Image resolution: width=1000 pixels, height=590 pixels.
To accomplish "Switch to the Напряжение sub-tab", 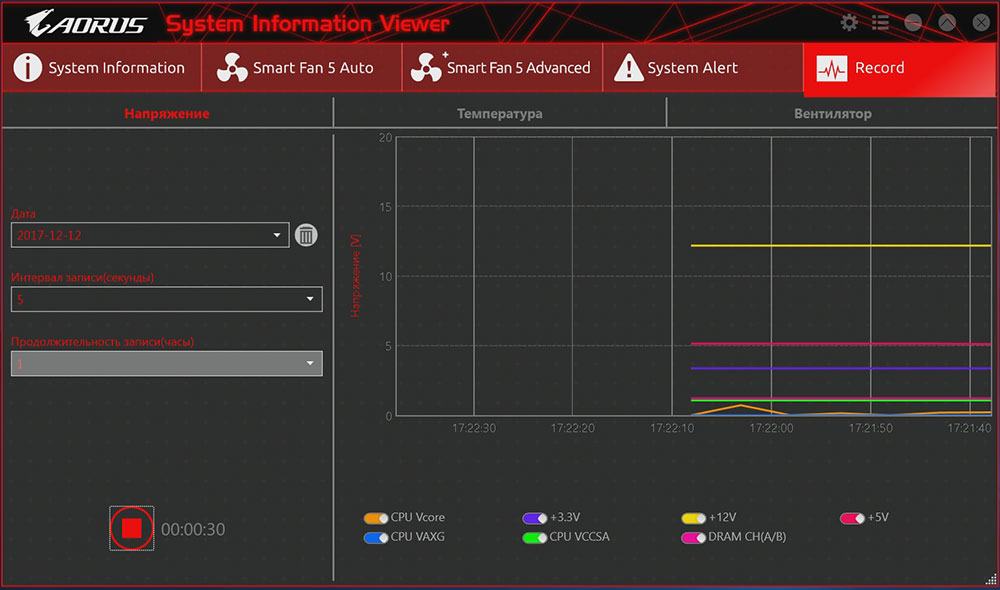I will coord(167,114).
